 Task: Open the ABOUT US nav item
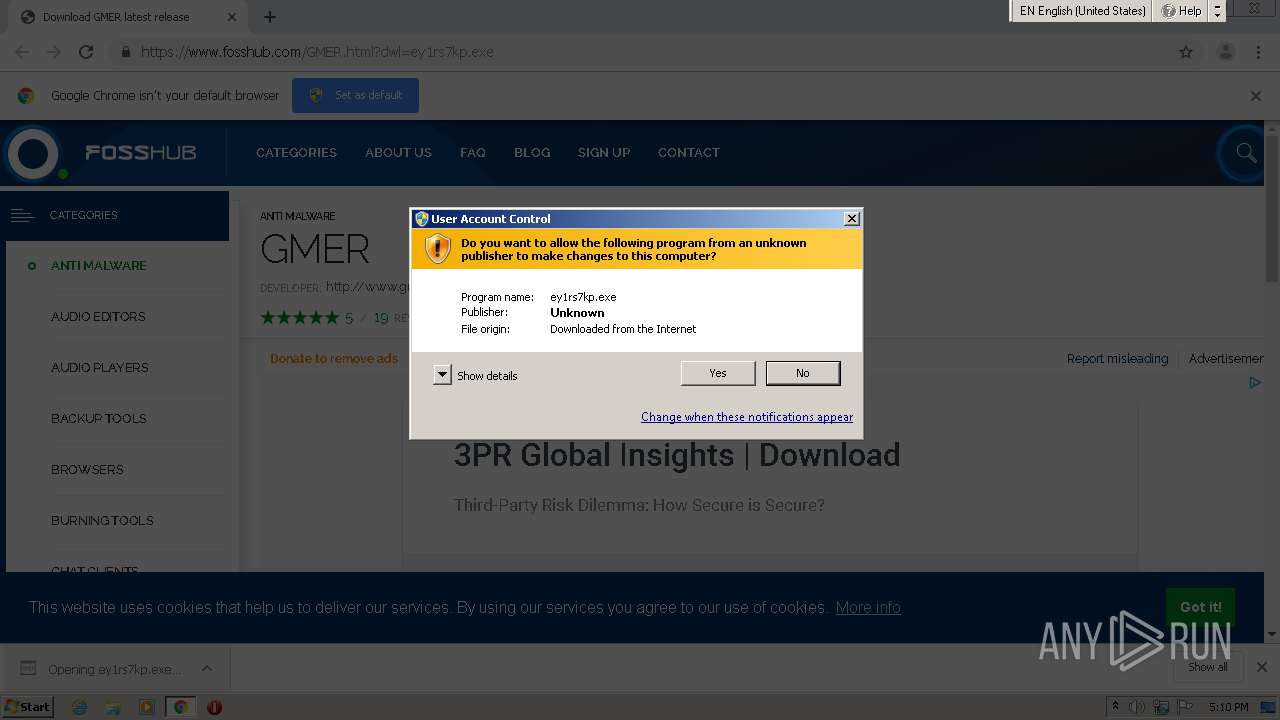pyautogui.click(x=398, y=153)
